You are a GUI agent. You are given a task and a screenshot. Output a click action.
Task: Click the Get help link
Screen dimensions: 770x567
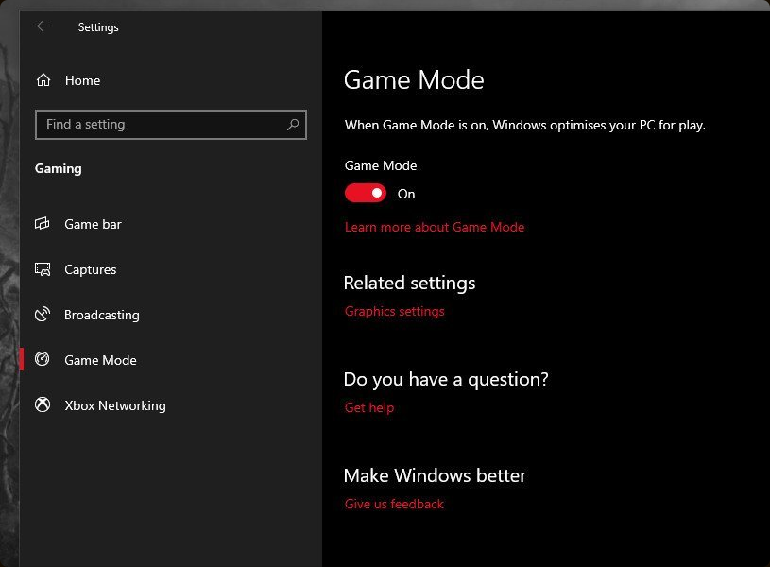(369, 407)
